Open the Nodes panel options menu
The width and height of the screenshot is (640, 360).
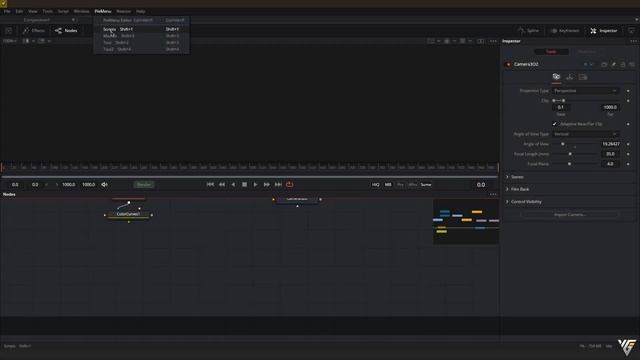(x=493, y=194)
